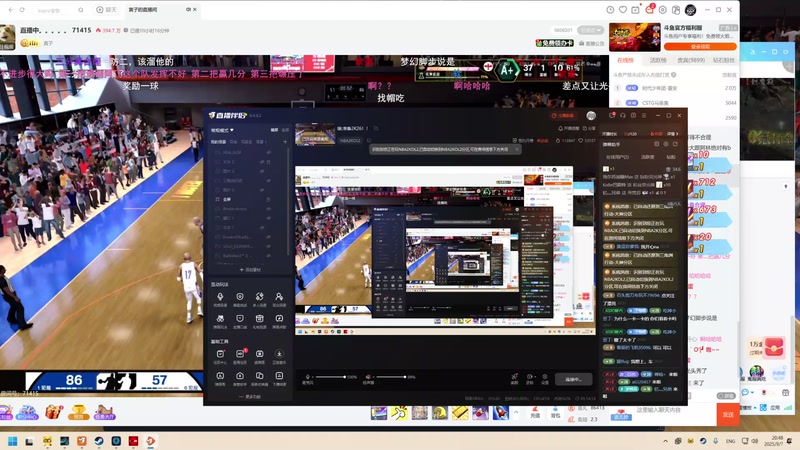
Task: Dismiss the NBA2KOL2 notification with its X
Action: (x=516, y=149)
